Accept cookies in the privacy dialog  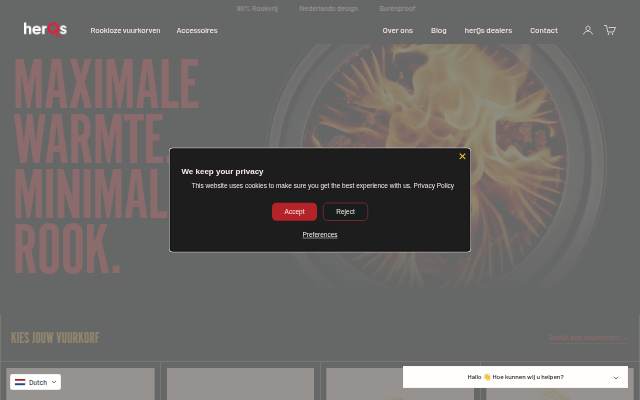294,211
